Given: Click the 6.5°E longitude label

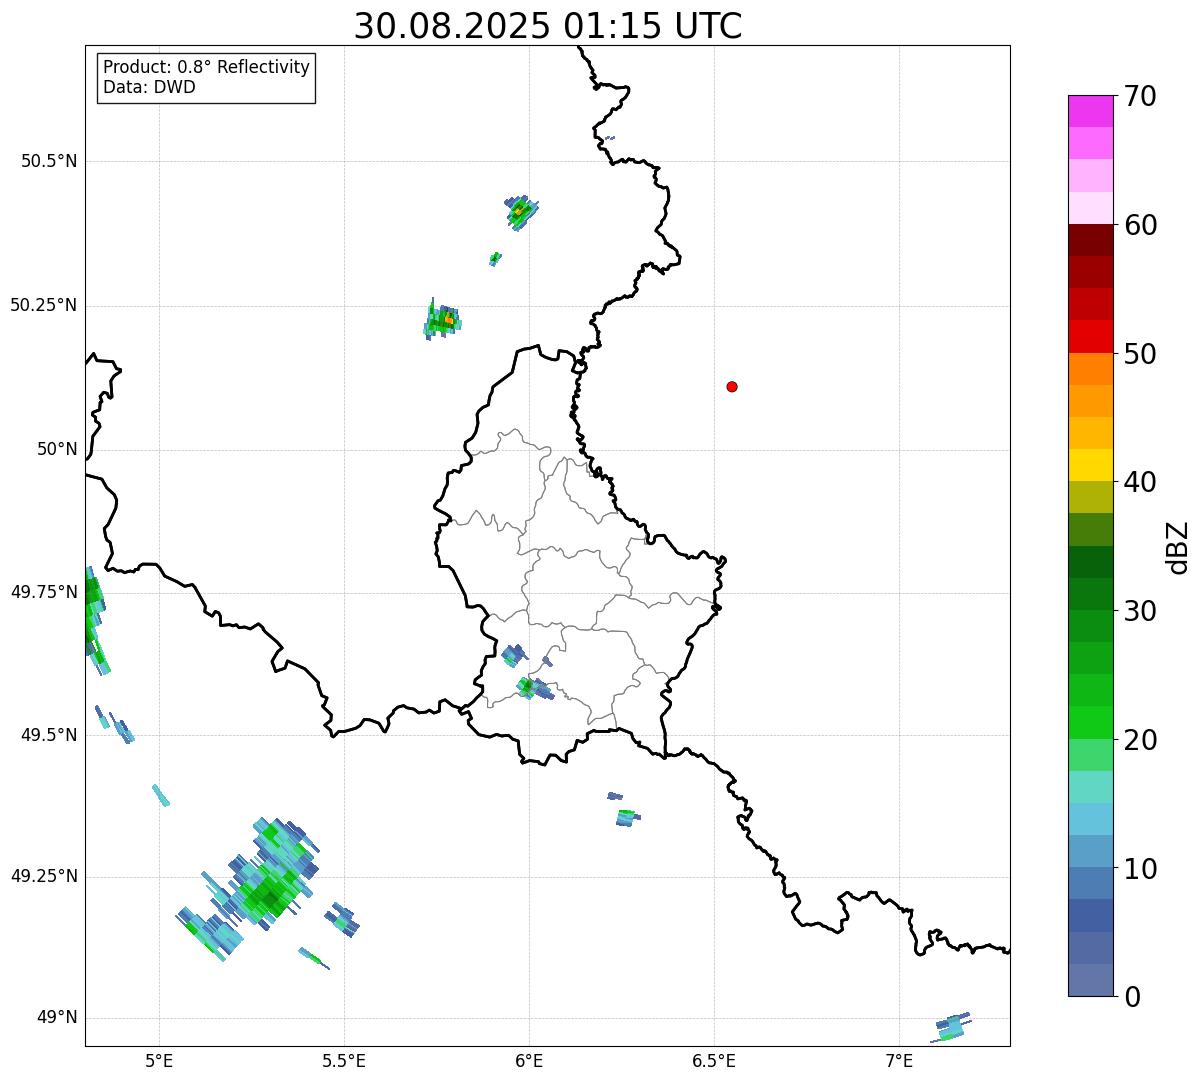Looking at the screenshot, I should [714, 1060].
